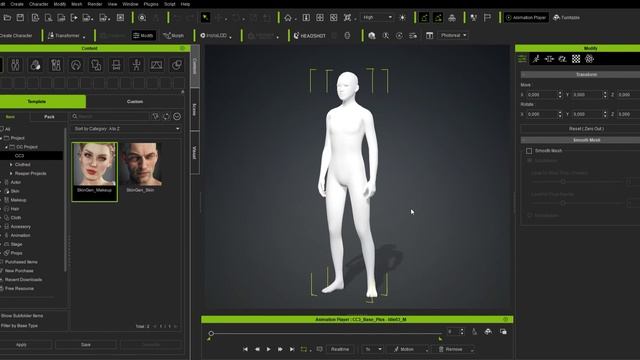The image size is (640, 360).
Task: Click the Move X value field
Action: coord(541,95)
